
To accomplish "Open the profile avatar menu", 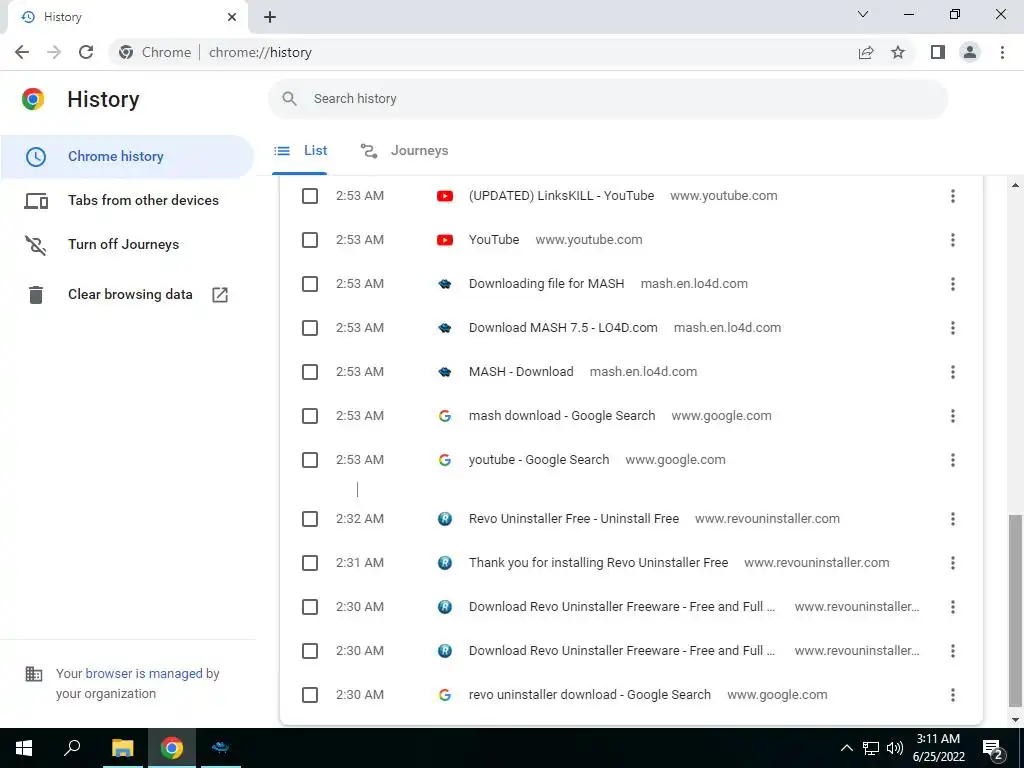I will [x=970, y=52].
